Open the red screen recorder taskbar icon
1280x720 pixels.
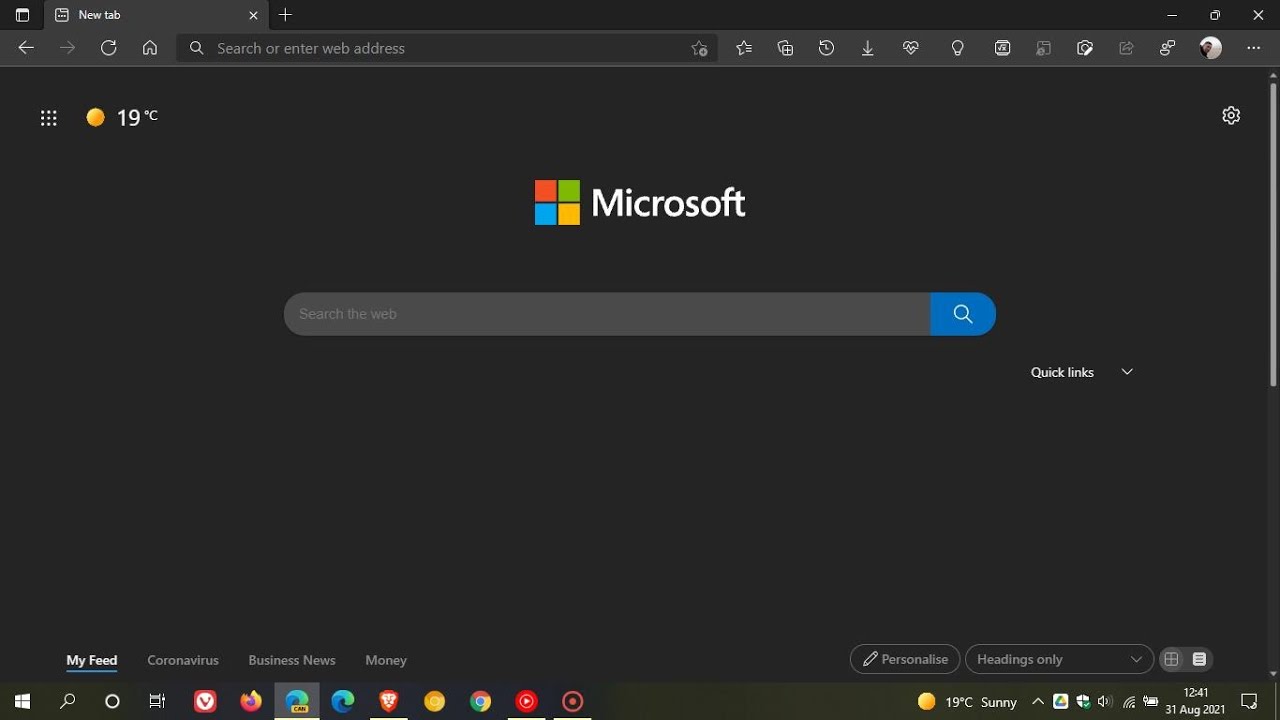573,701
